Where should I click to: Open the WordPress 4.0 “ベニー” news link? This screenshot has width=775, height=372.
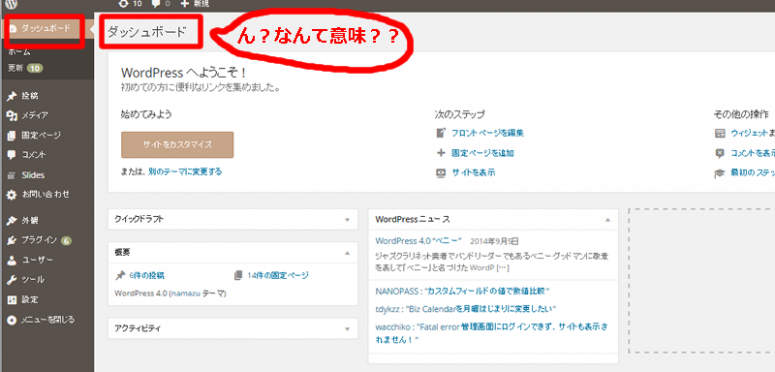coord(418,241)
